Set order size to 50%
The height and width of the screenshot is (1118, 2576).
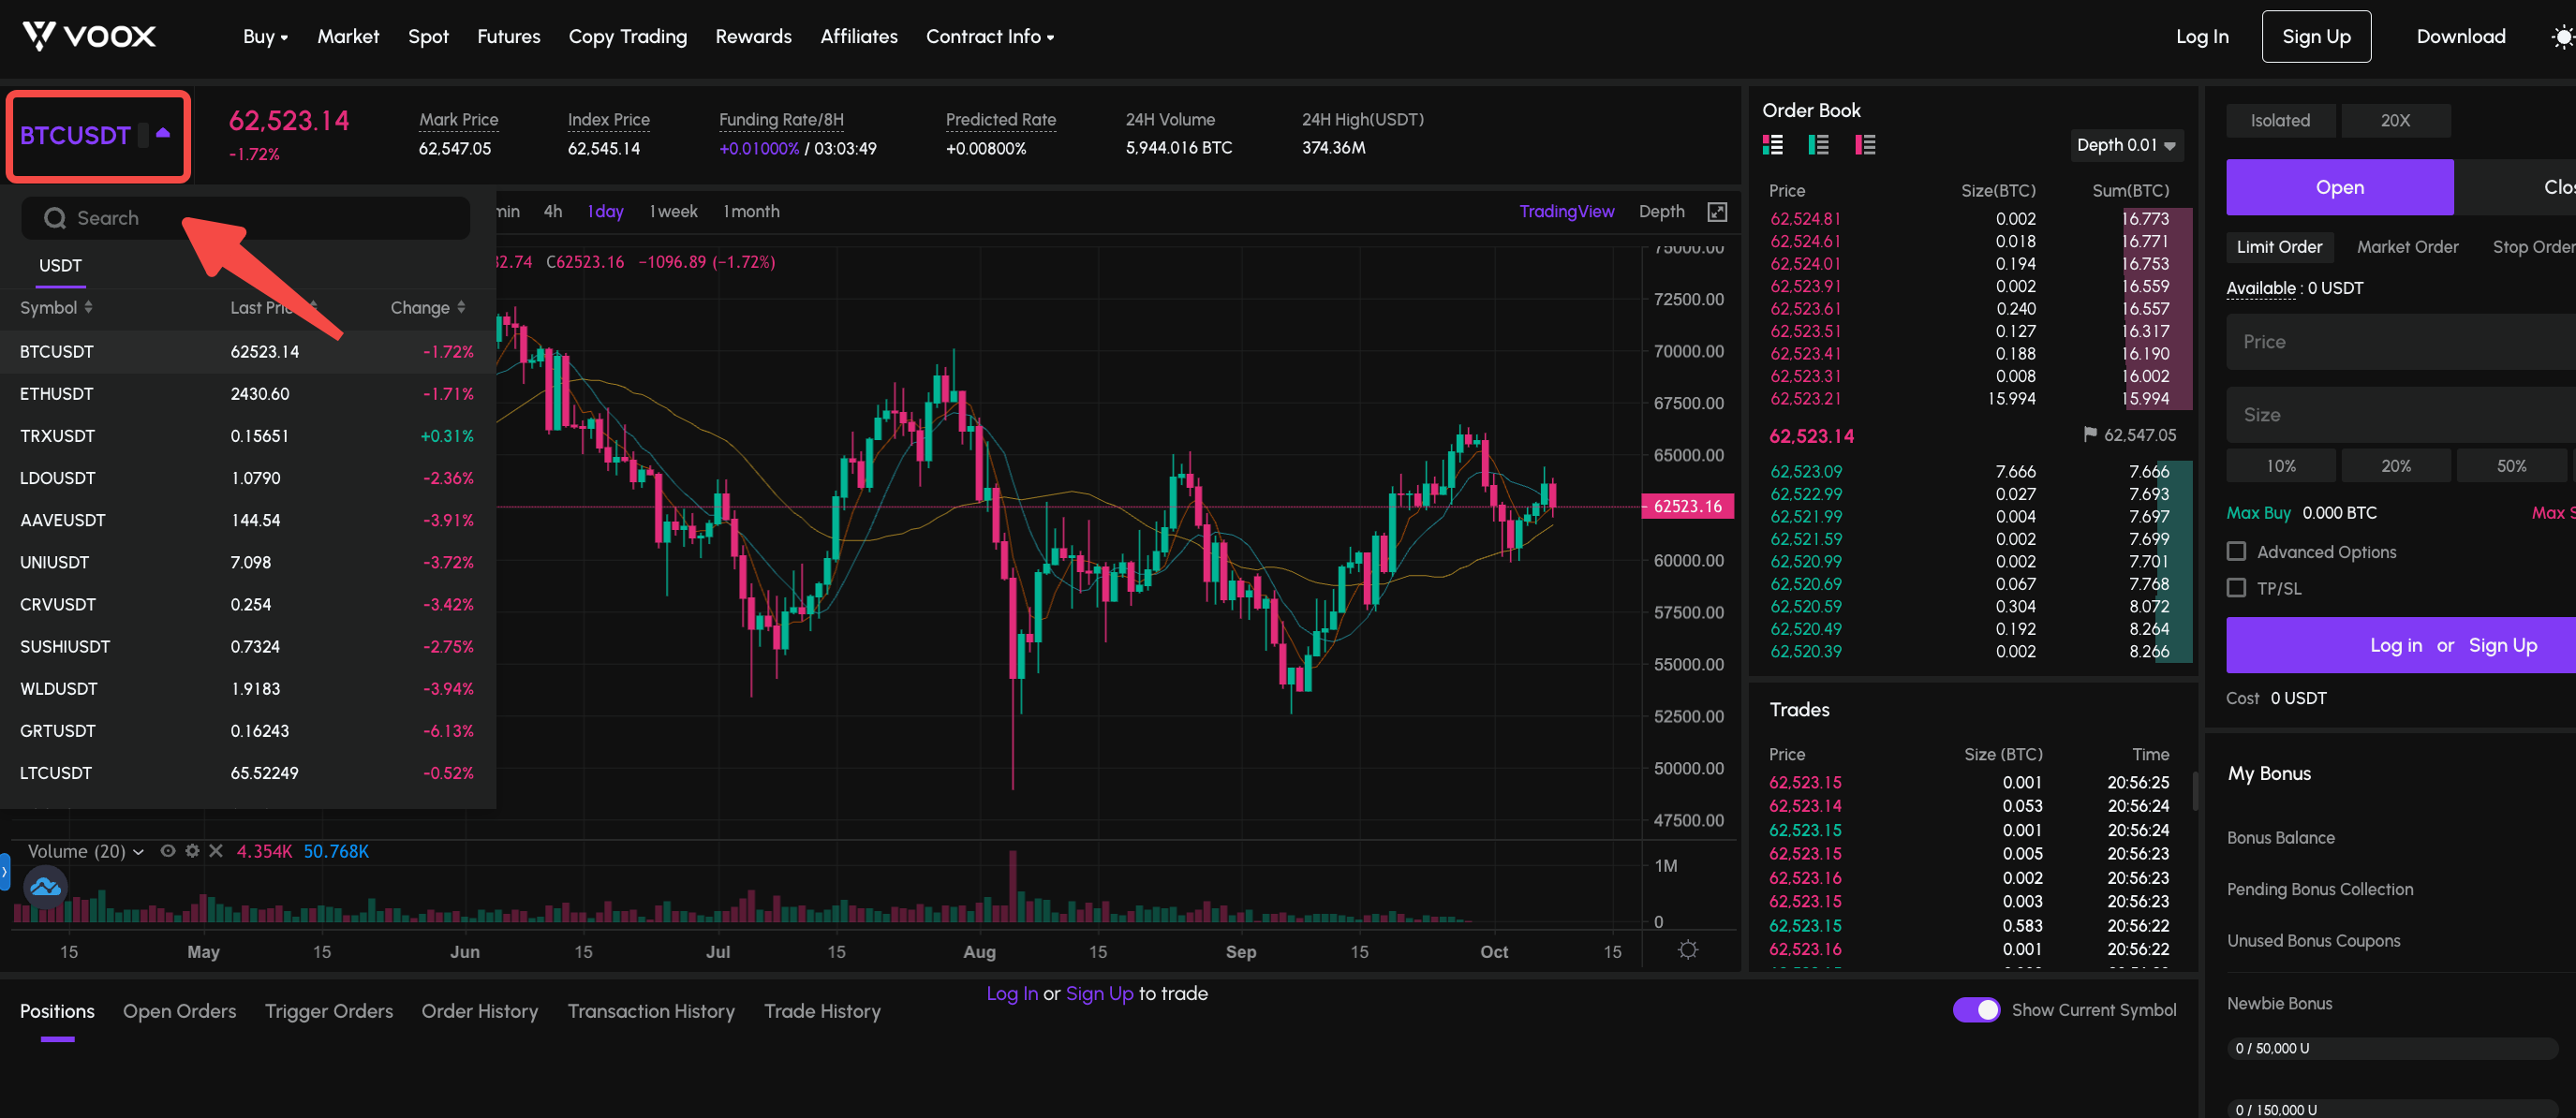pos(2512,465)
